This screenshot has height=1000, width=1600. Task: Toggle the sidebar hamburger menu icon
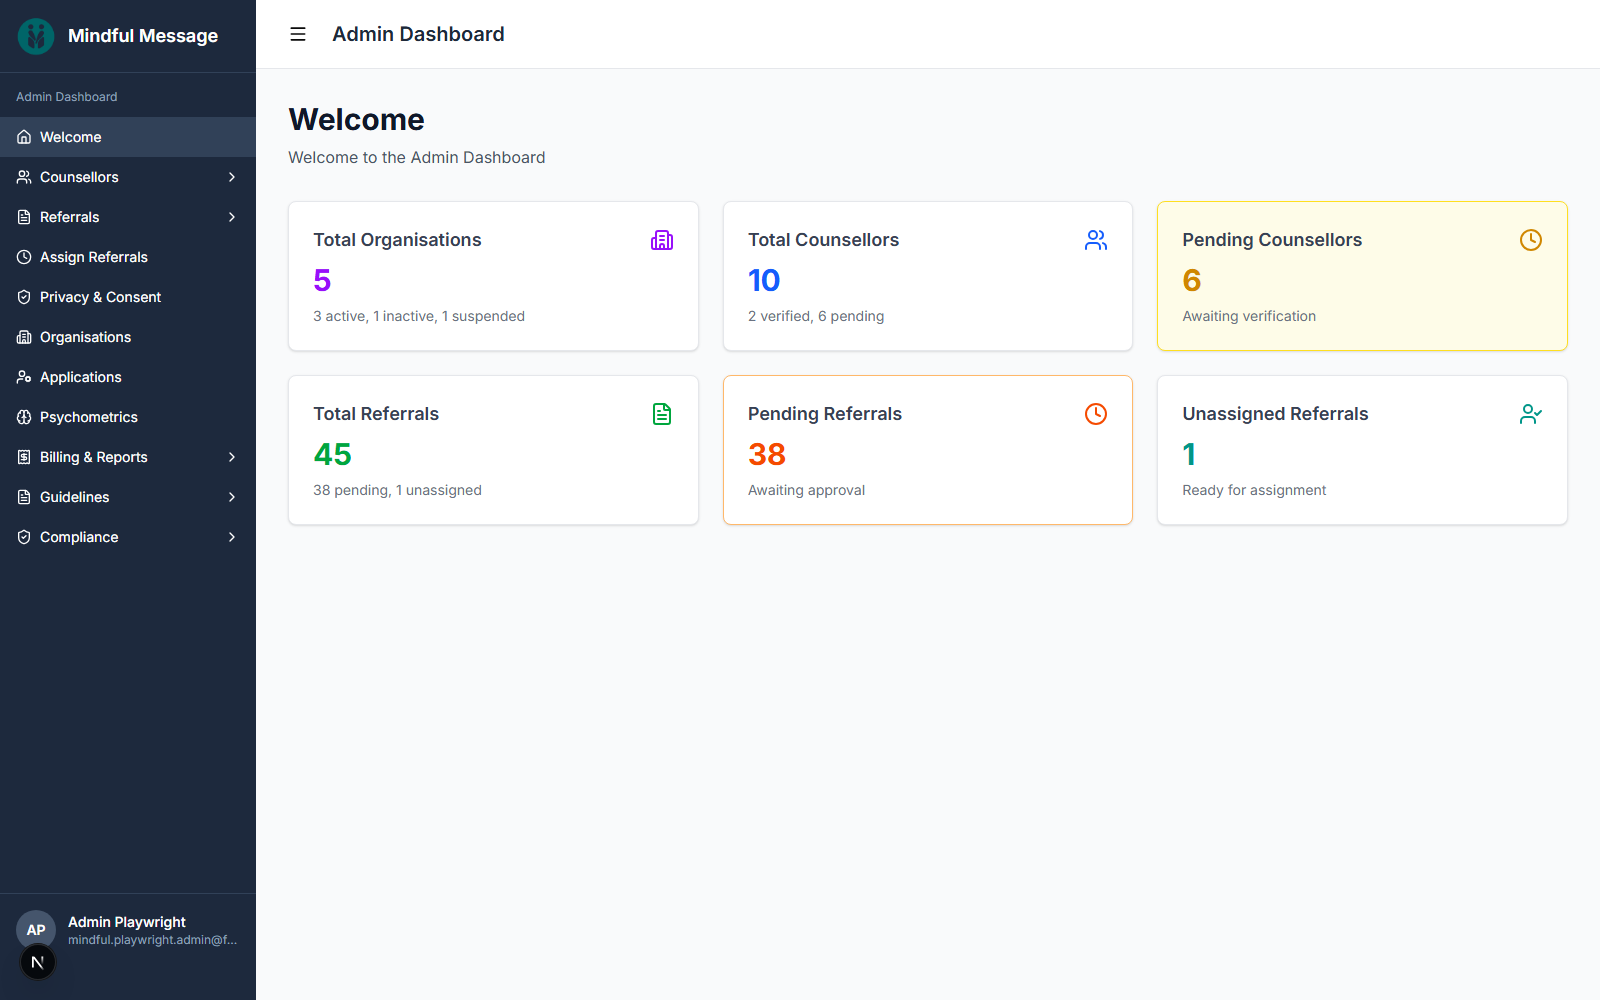[298, 34]
